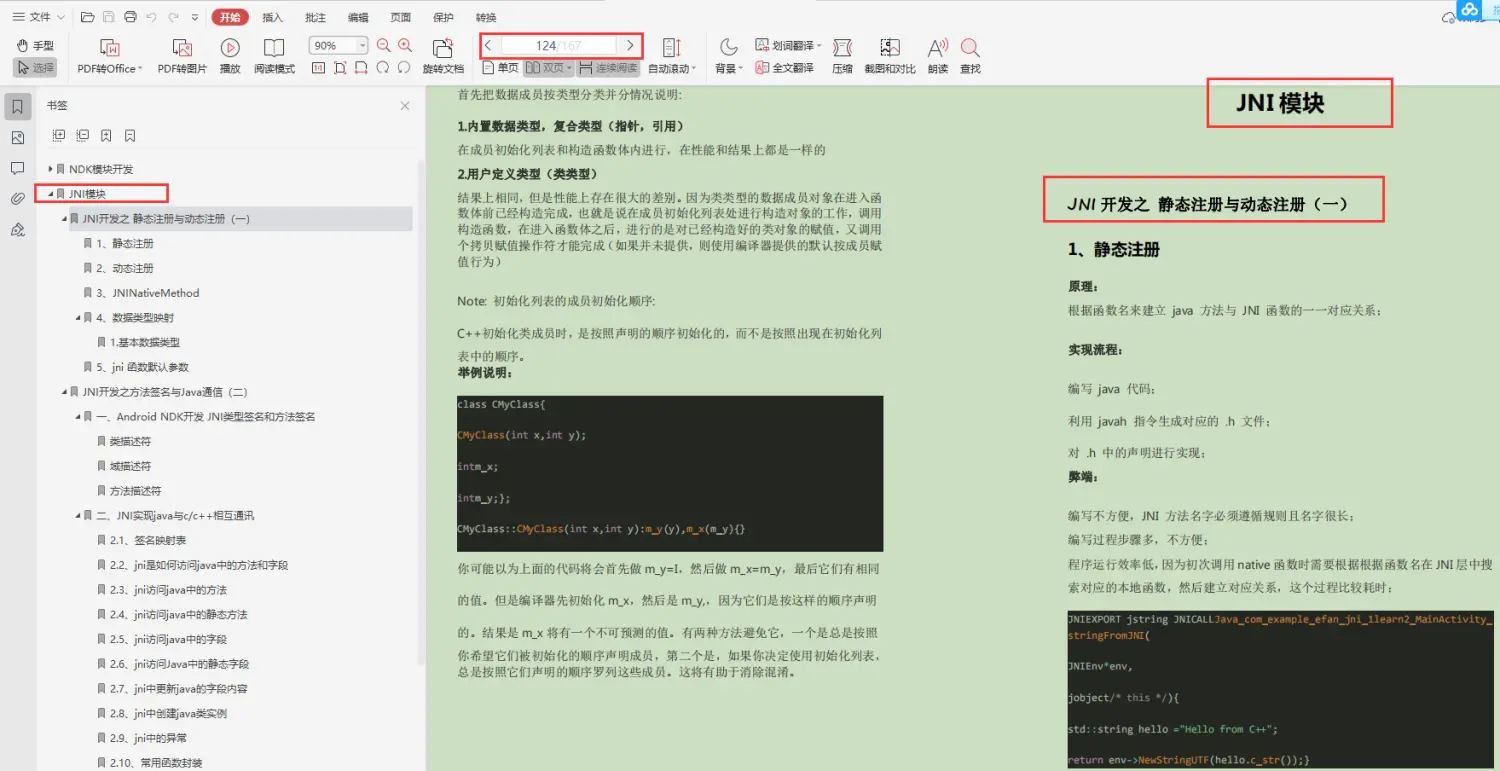This screenshot has width=1500, height=771.
Task: Click the Undo arrow icon
Action: (151, 17)
